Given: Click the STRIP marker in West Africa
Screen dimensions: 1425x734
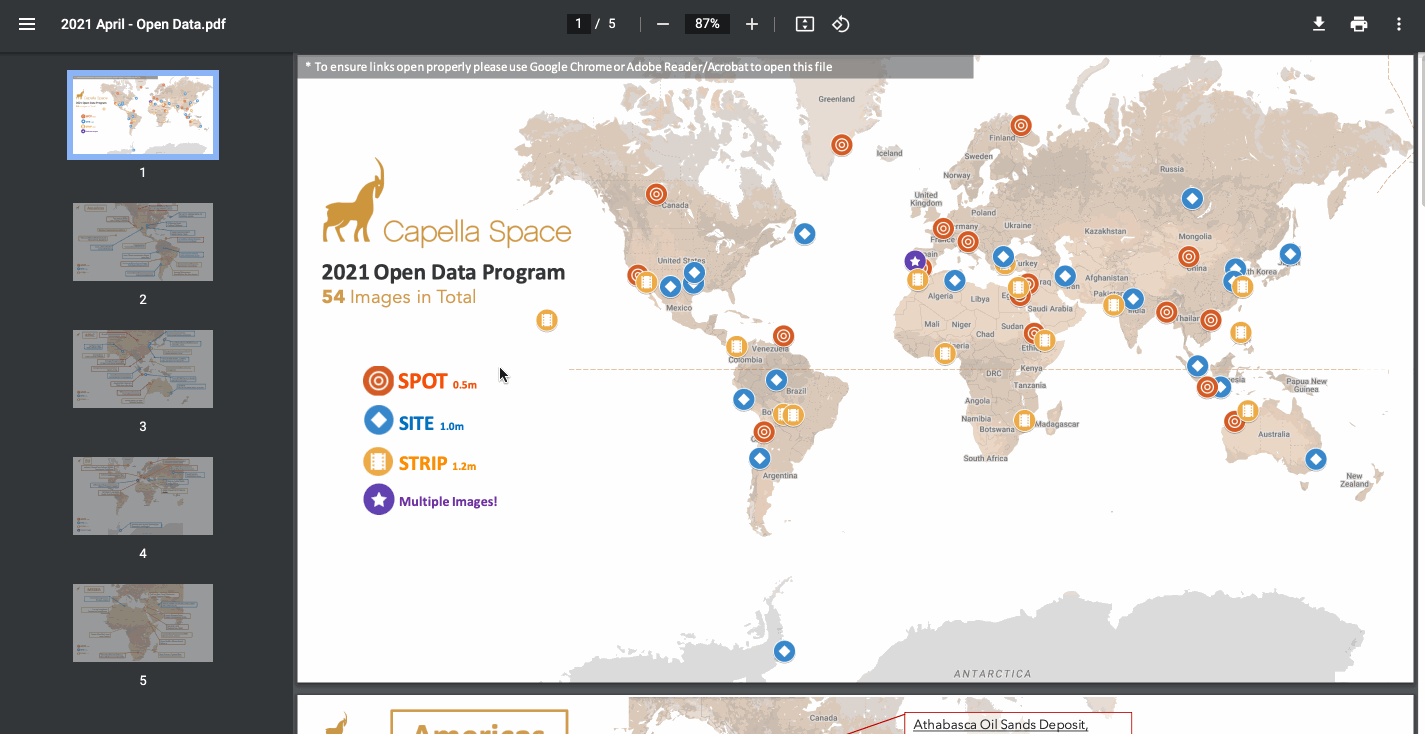Looking at the screenshot, I should pos(945,353).
